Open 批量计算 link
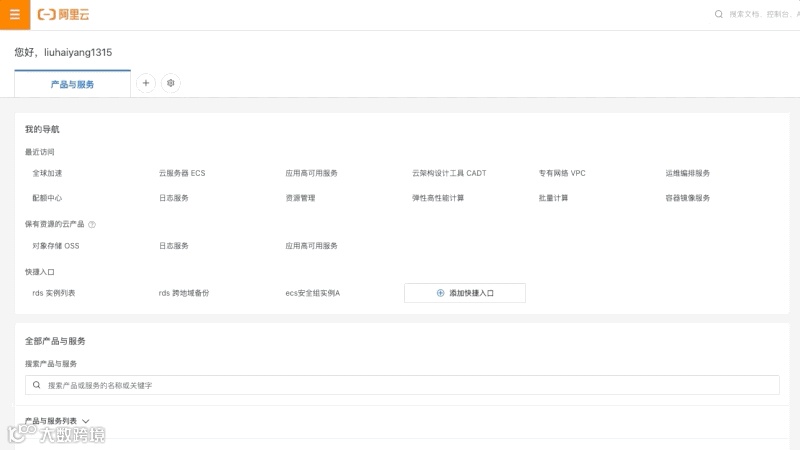This screenshot has width=800, height=450. (x=554, y=198)
